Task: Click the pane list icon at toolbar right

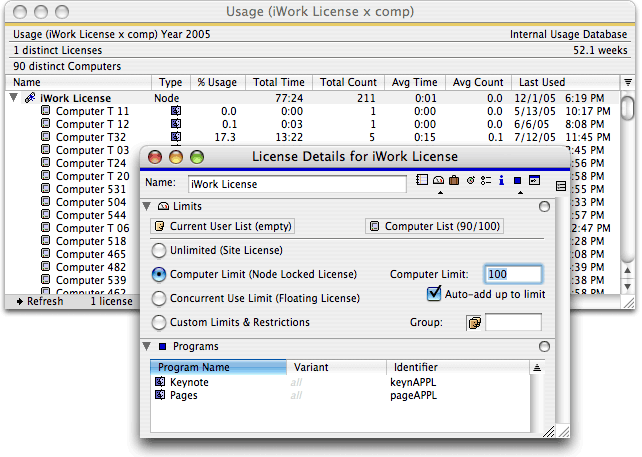Action: coord(561,186)
